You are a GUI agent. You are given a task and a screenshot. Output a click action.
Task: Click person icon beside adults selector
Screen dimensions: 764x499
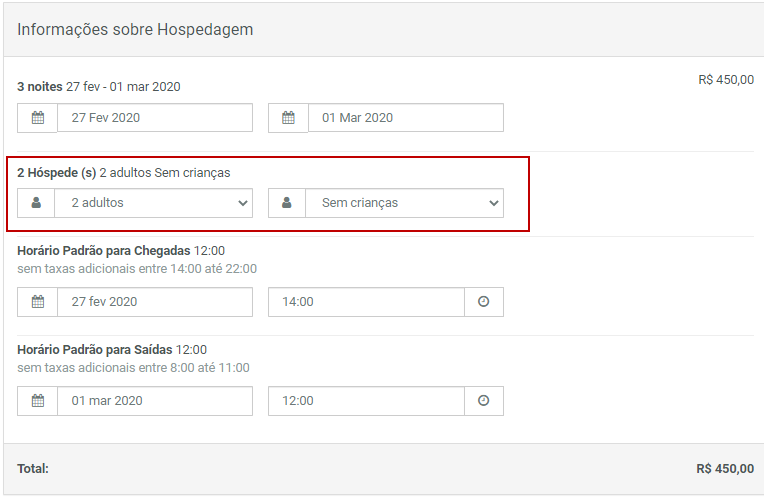click(37, 203)
